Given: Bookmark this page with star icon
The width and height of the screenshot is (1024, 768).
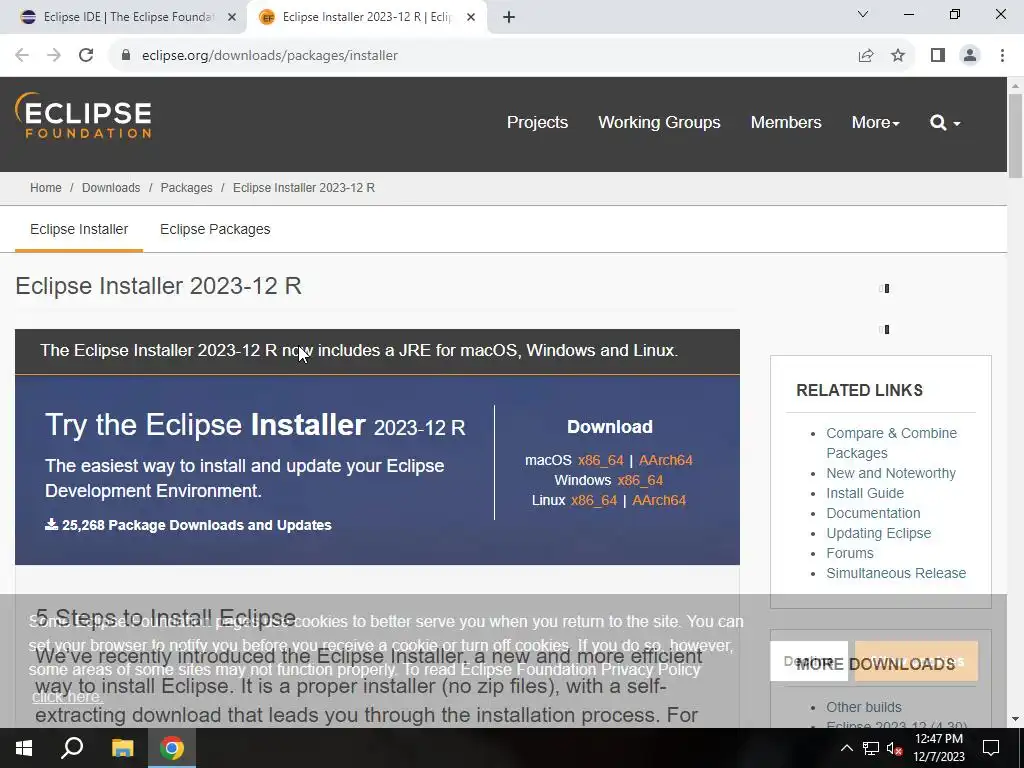Looking at the screenshot, I should [x=898, y=56].
